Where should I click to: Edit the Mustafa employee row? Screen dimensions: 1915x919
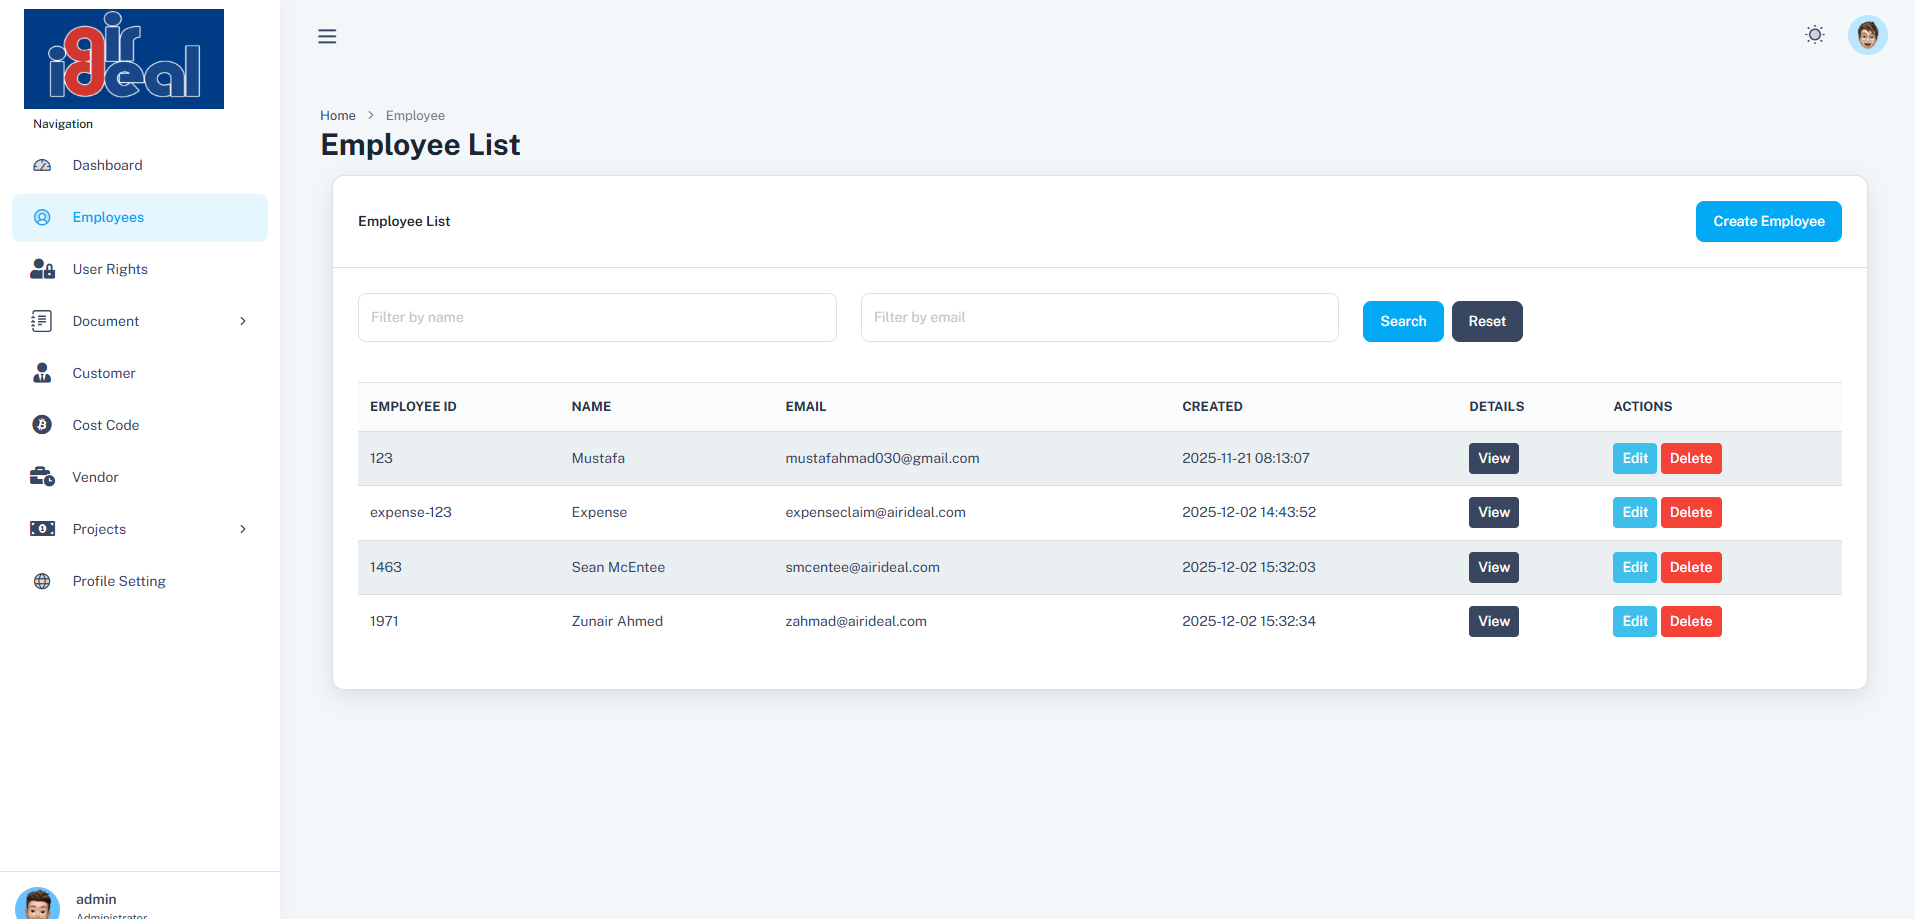[1635, 458]
